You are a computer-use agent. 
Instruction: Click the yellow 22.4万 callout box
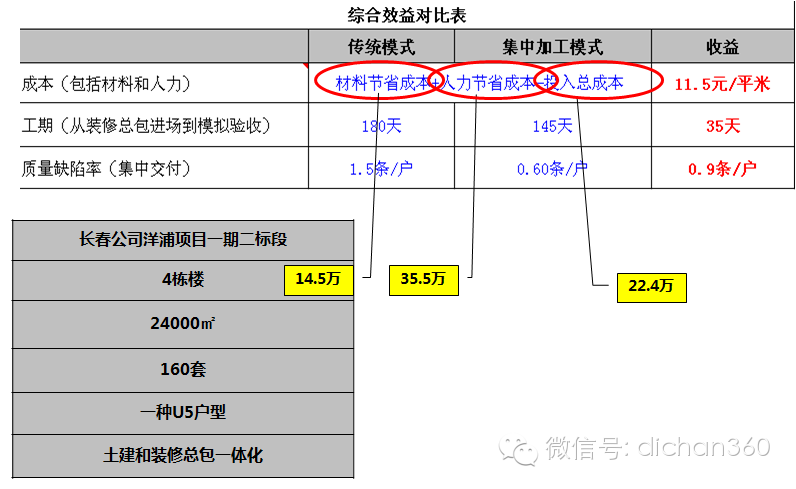(x=651, y=288)
